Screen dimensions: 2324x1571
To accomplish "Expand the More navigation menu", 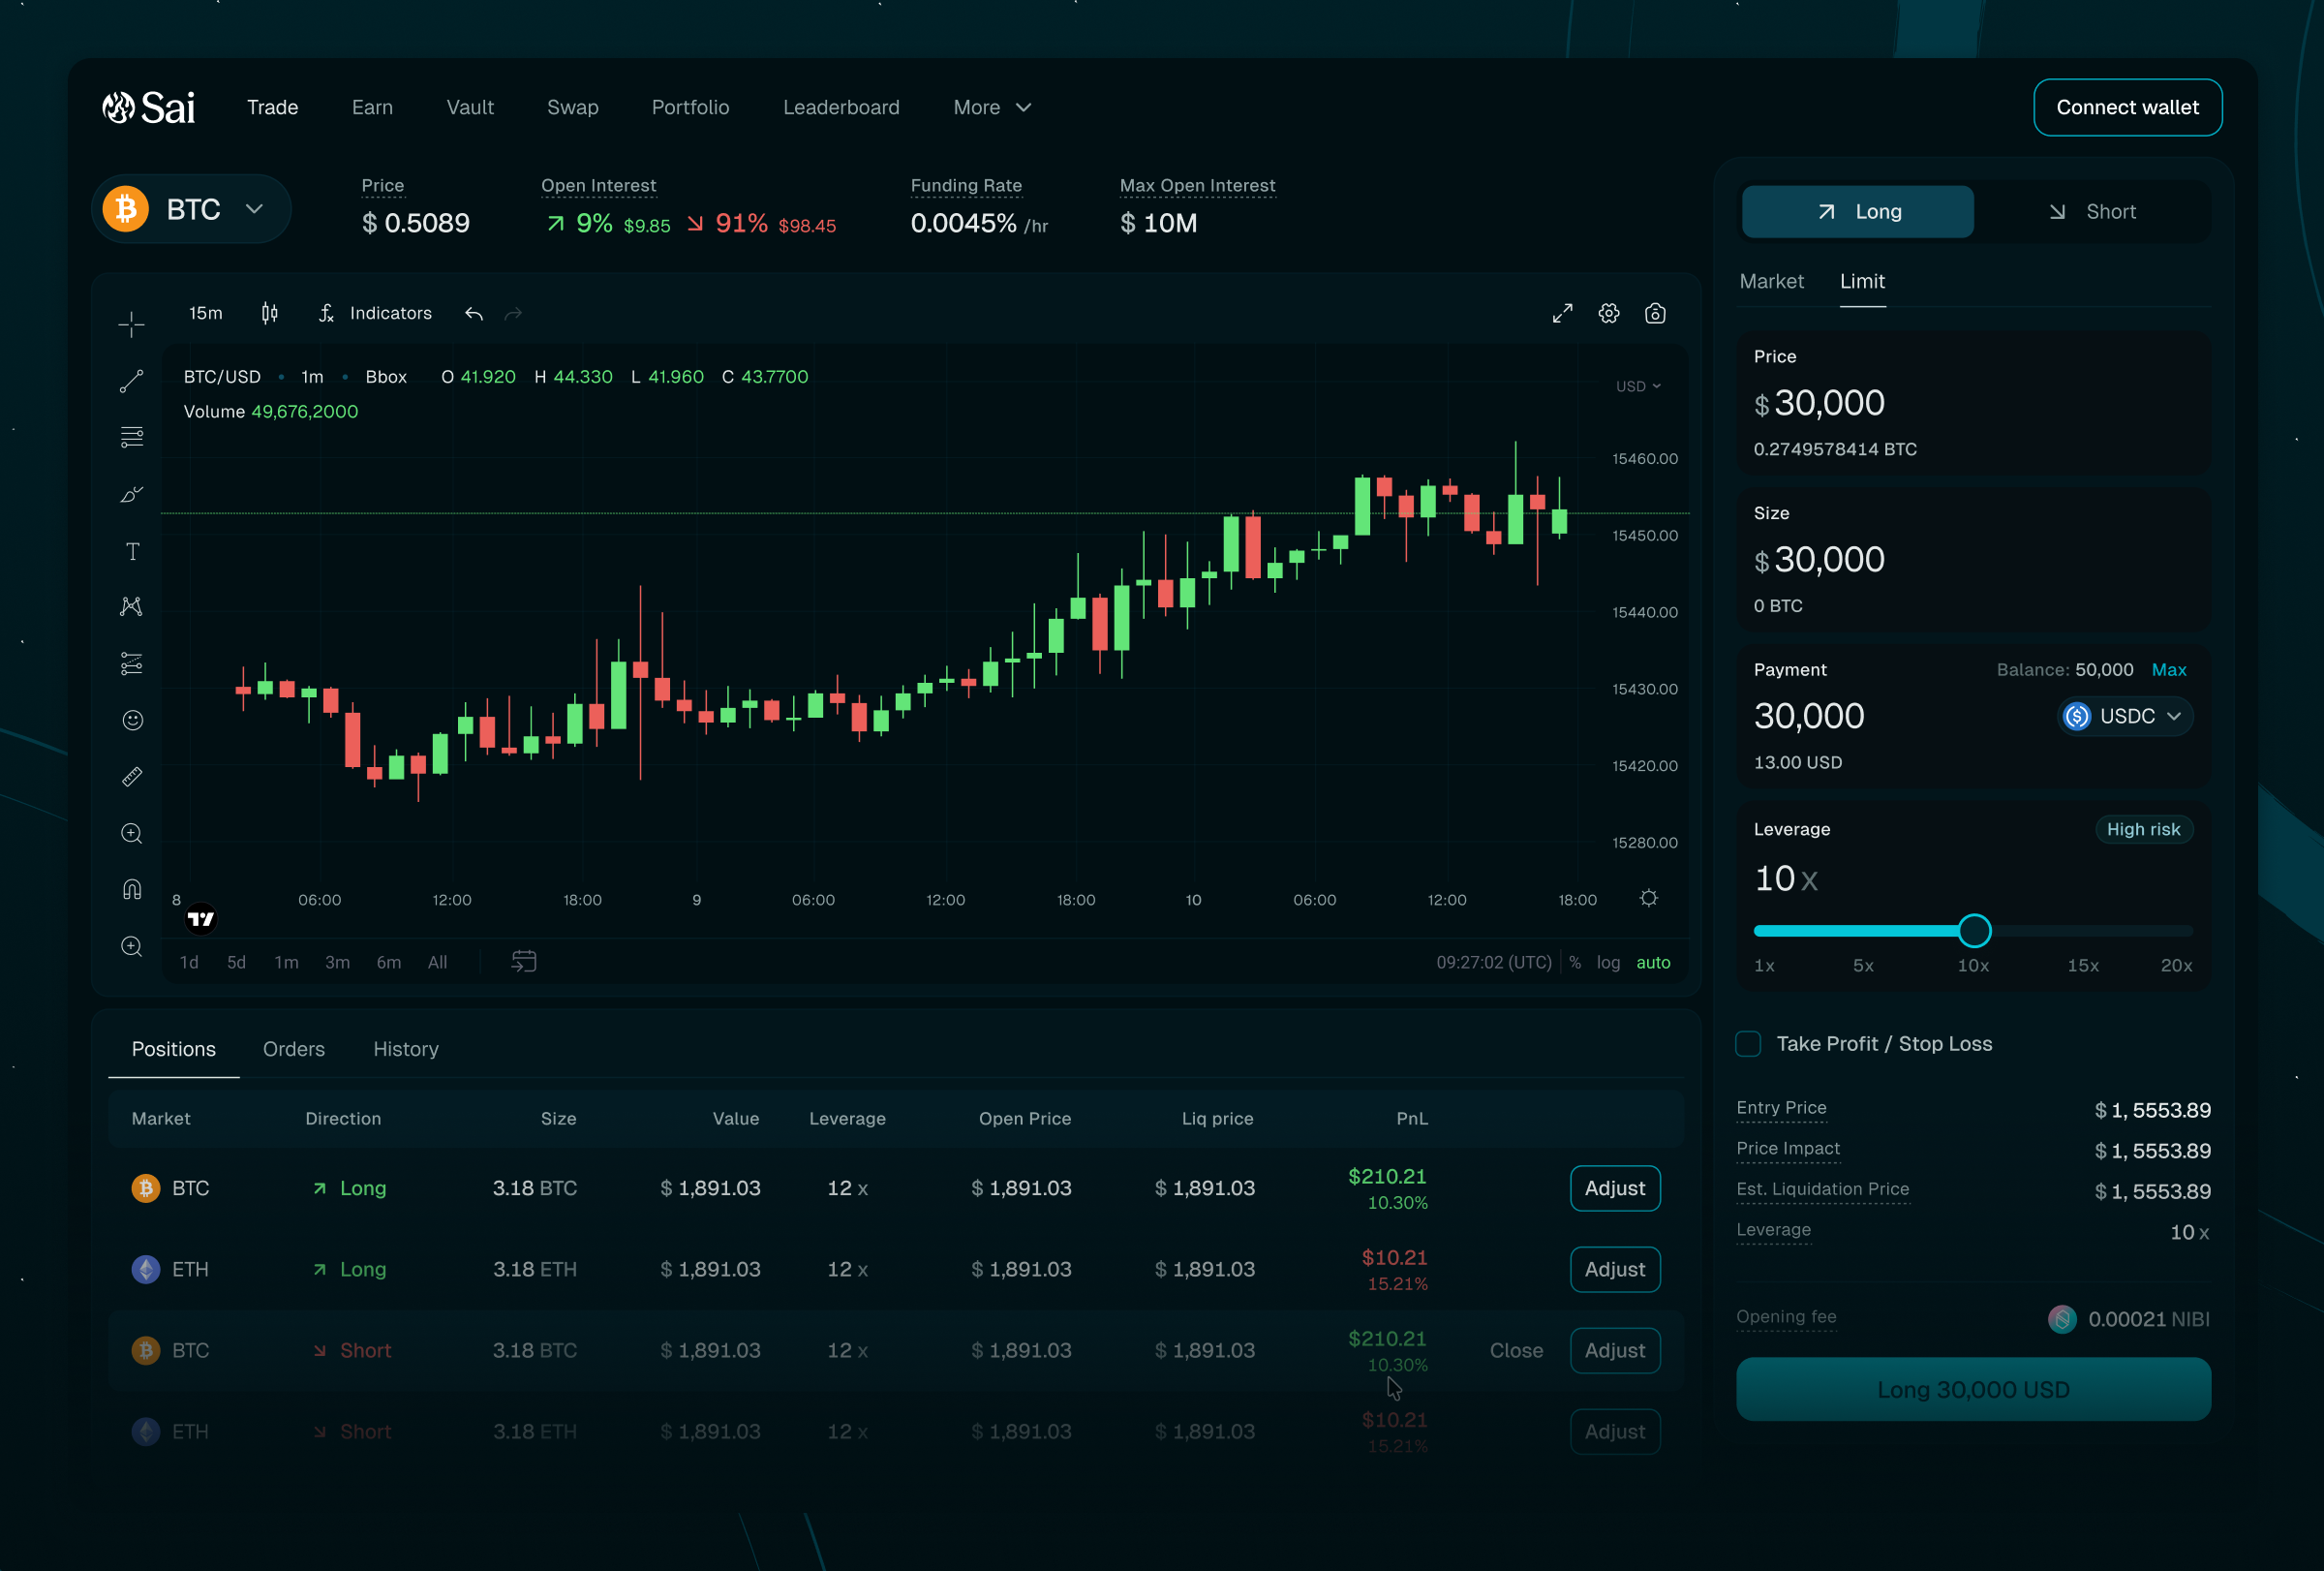I will click(991, 107).
